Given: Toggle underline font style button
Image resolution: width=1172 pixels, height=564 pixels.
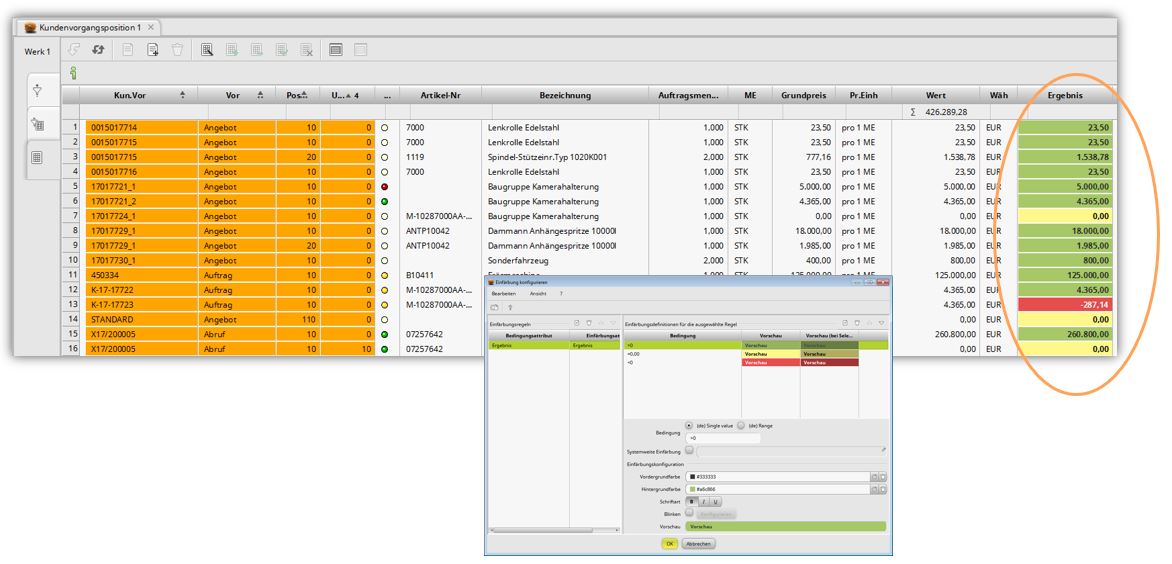Looking at the screenshot, I should click(x=715, y=501).
